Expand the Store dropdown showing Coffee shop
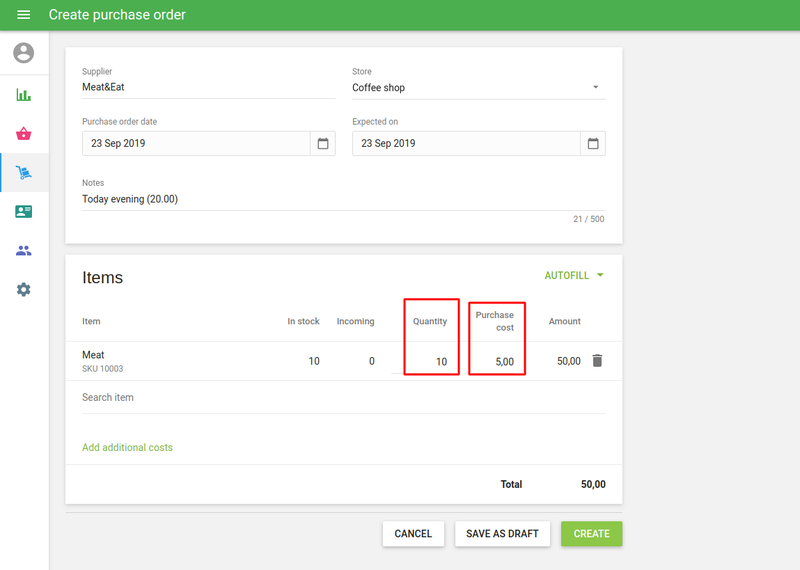The width and height of the screenshot is (800, 570). 478,88
